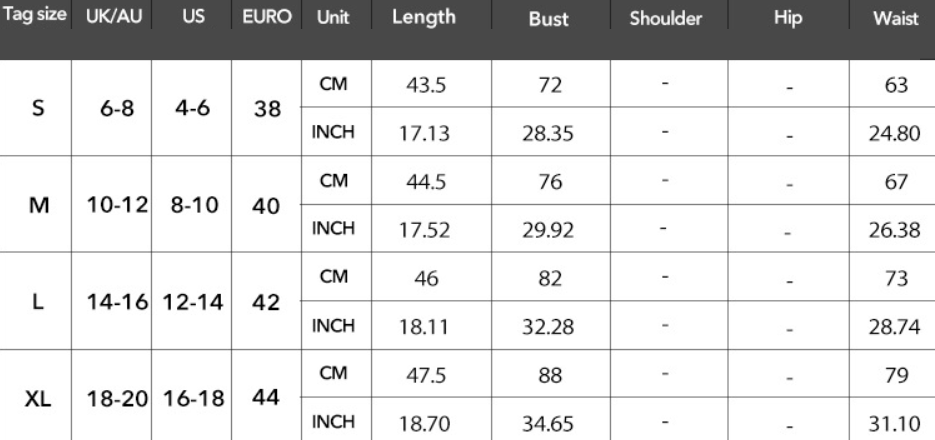
Task: Select EURO size 44 cell
Action: [x=266, y=397]
